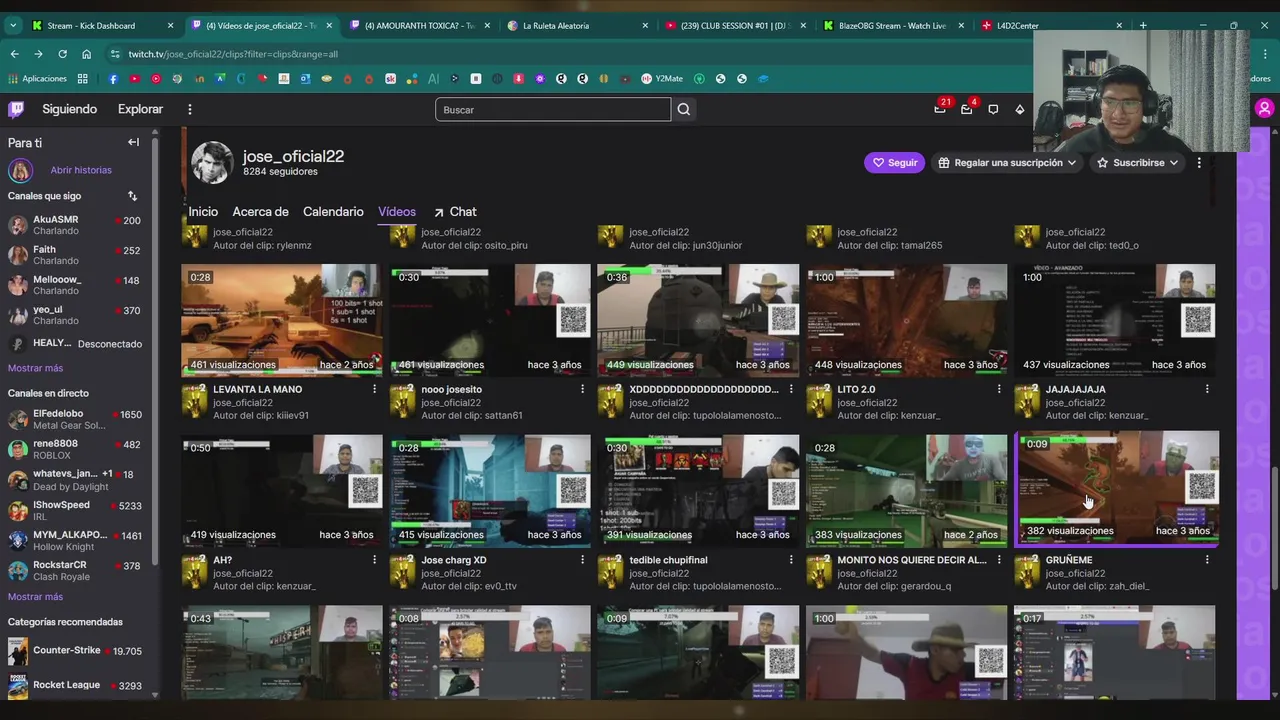
Task: Open options for GRUÑEME clip
Action: pyautogui.click(x=1207, y=560)
